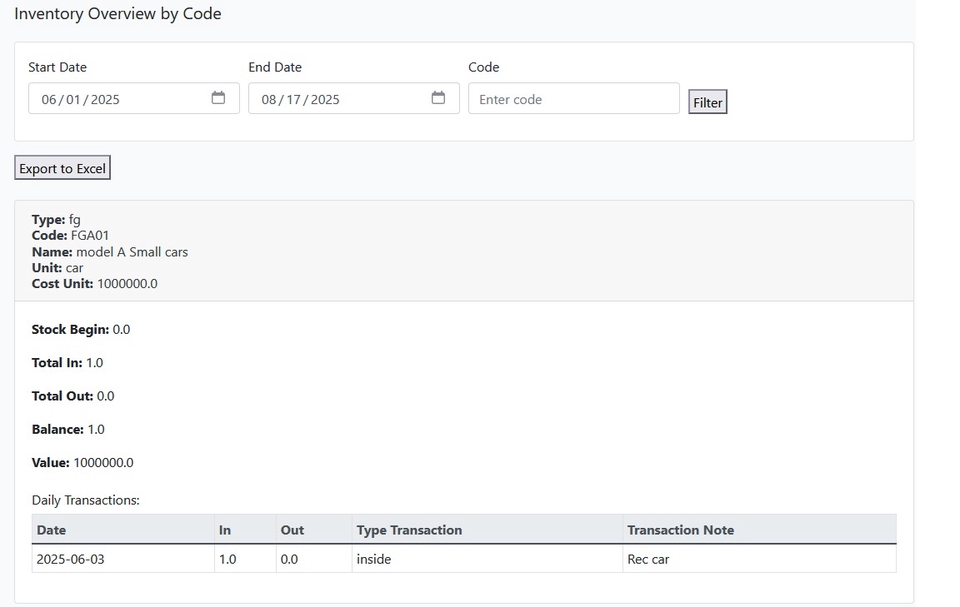
Task: Select the day segment in Start Date
Action: (73, 100)
